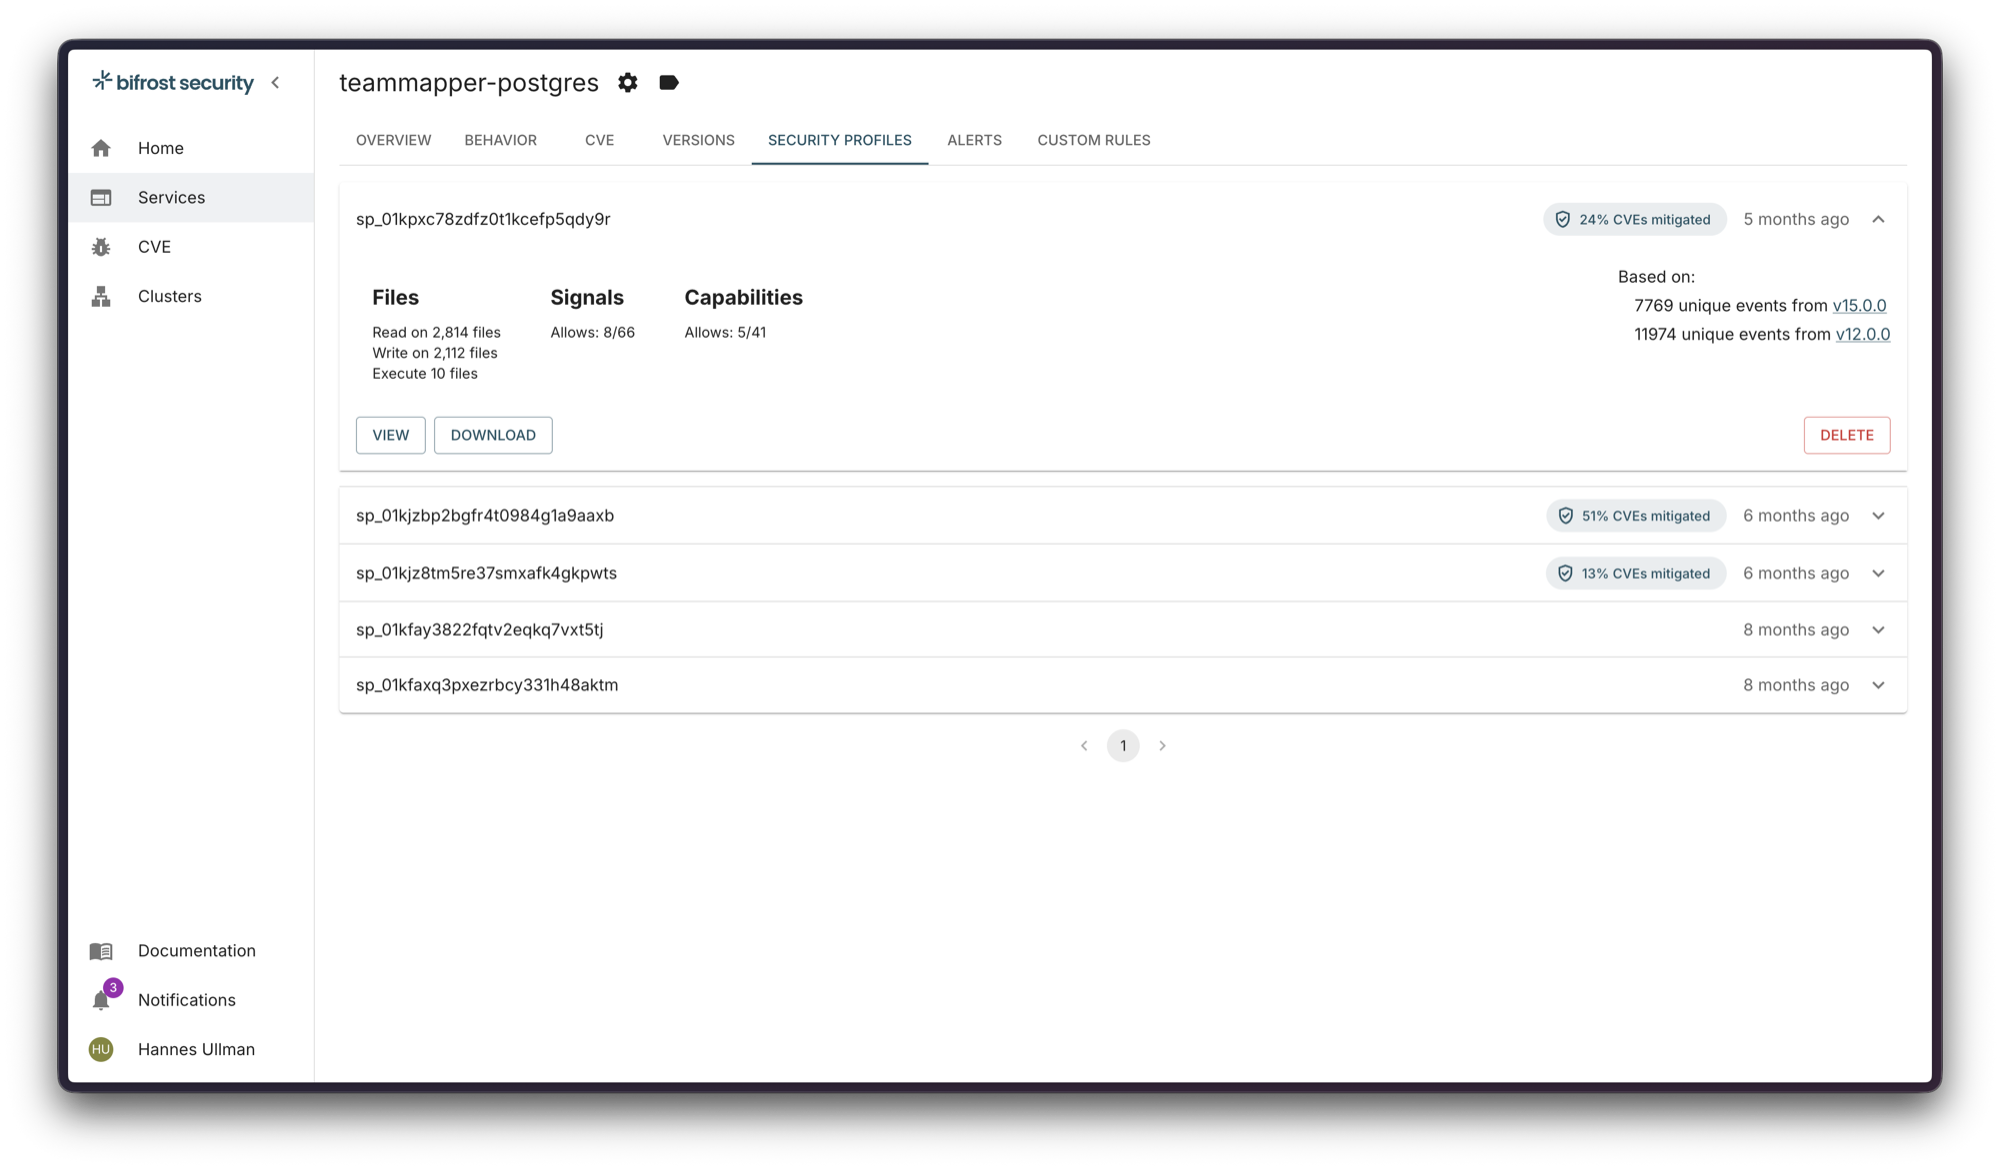Image resolution: width=2000 pixels, height=1169 pixels.
Task: Expand profile sp_01kfaxq3pxezrbcy331h48aktm
Action: pos(1879,686)
